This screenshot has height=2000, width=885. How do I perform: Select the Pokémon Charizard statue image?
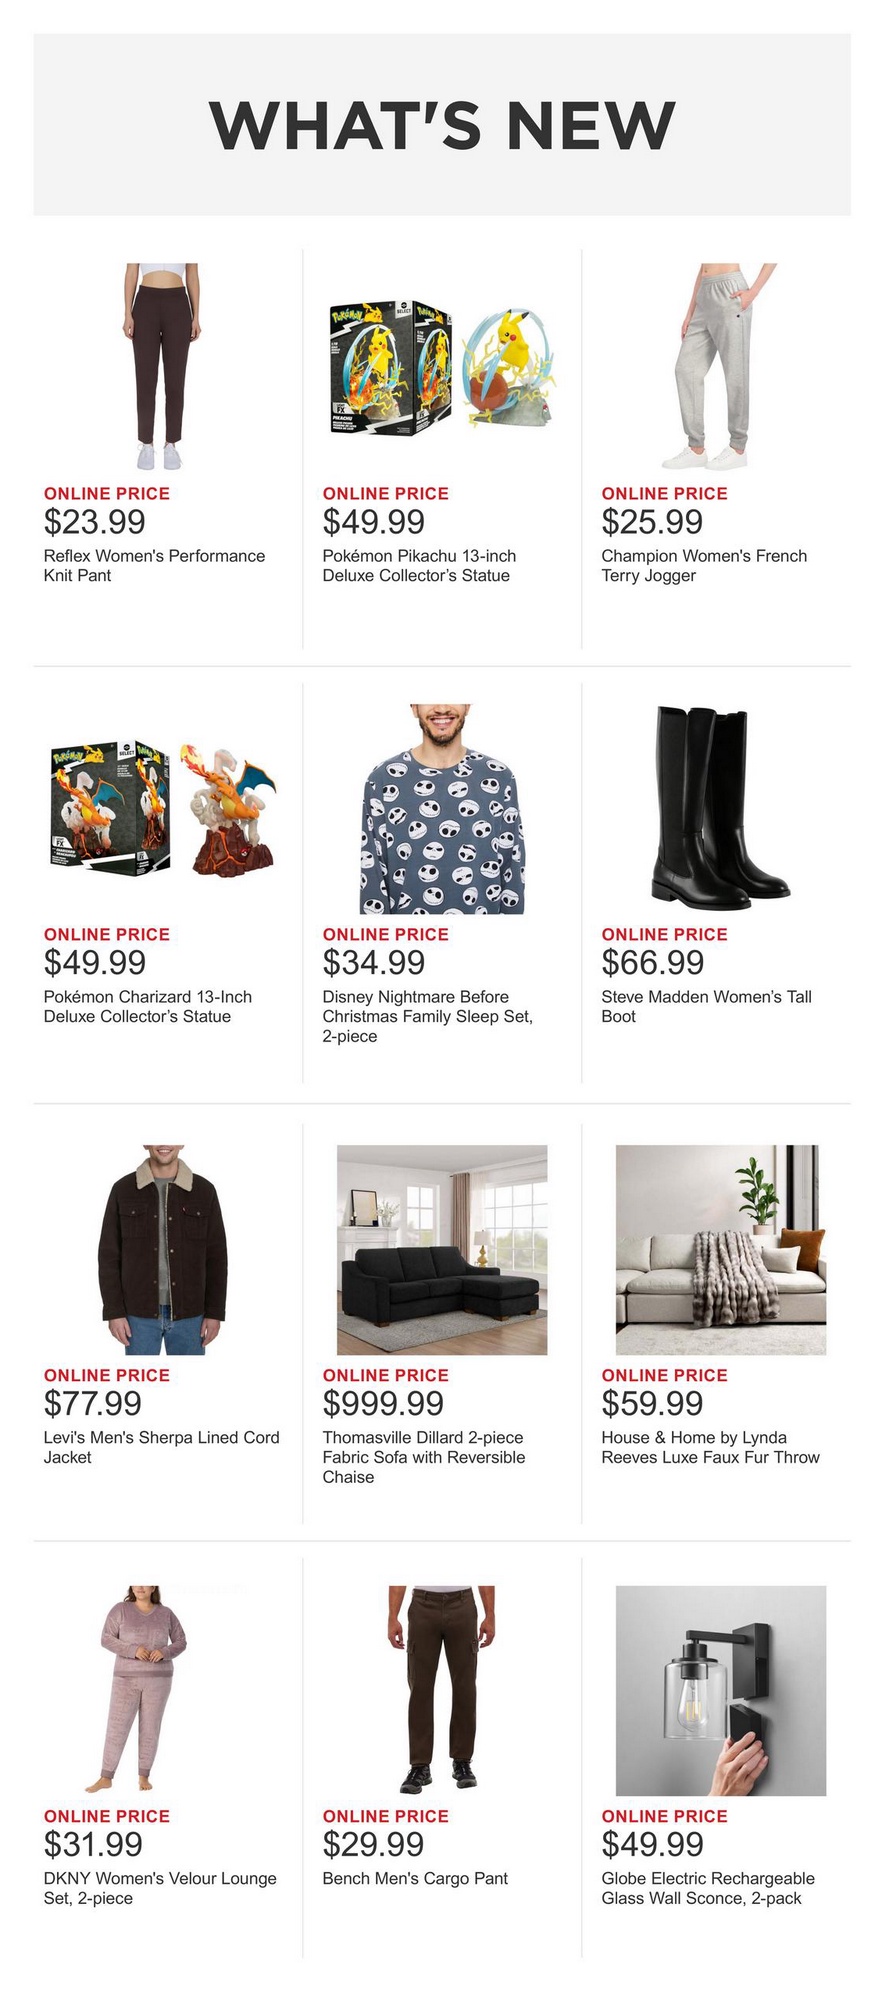(162, 809)
